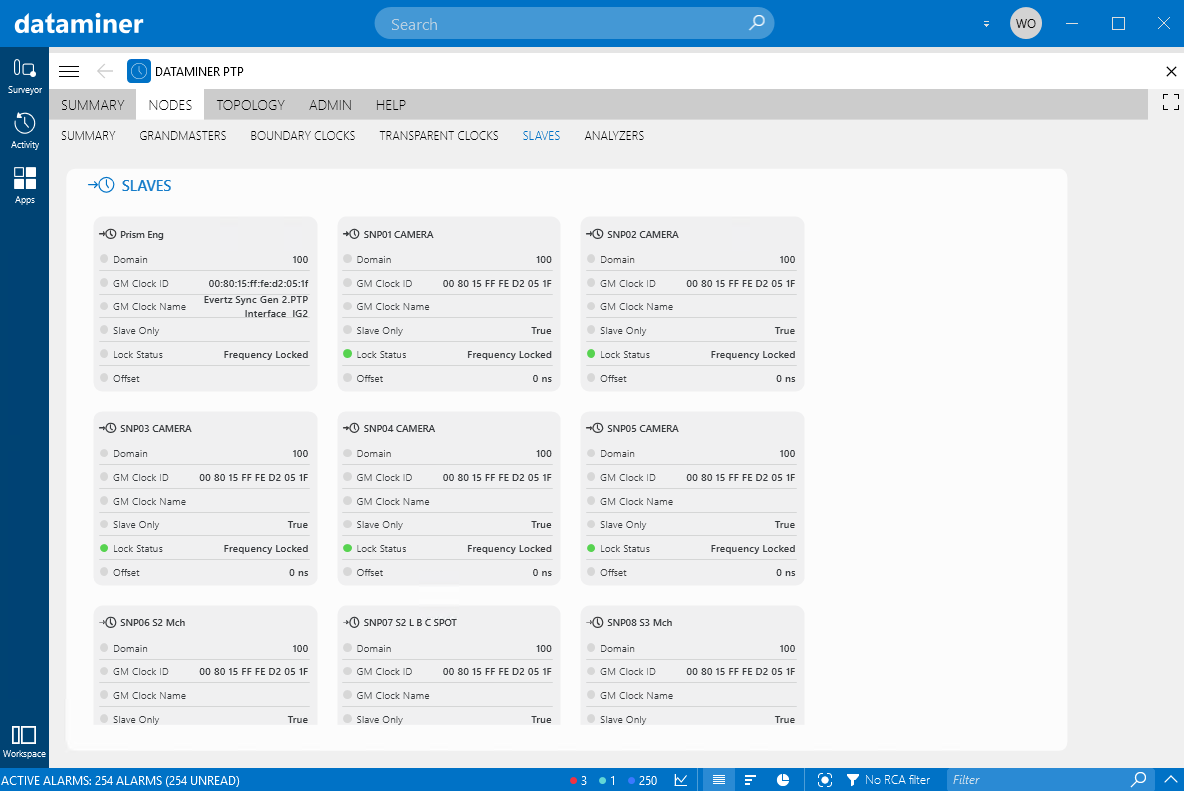Click the magnifier icon in the alarm filter
The width and height of the screenshot is (1184, 791).
1139,779
